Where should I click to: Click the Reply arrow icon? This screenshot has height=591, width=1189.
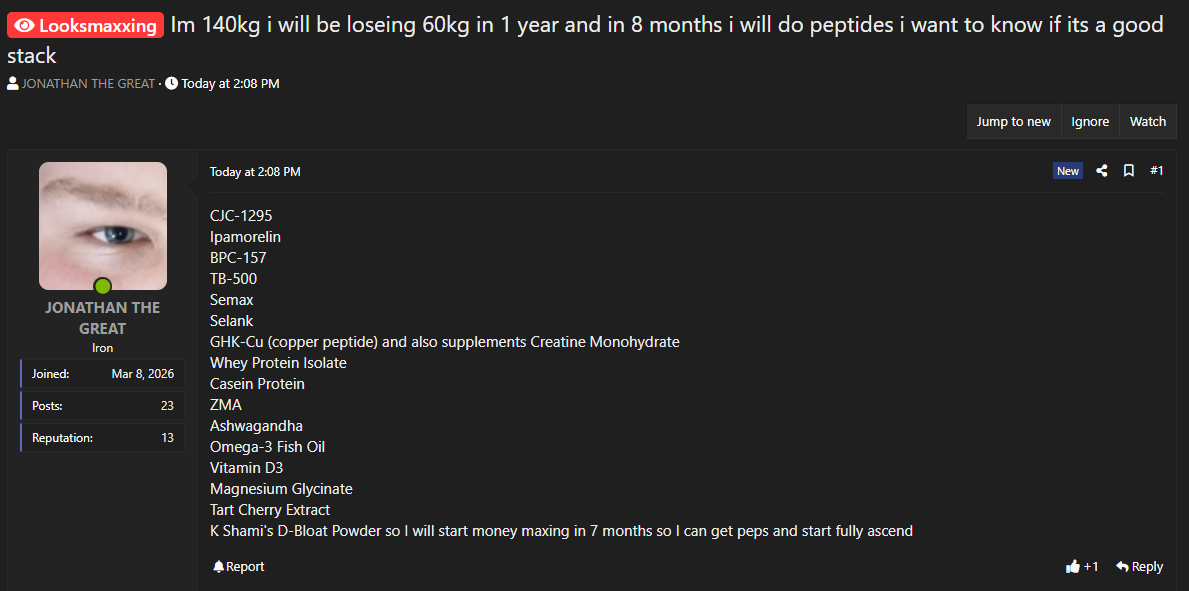[1123, 566]
